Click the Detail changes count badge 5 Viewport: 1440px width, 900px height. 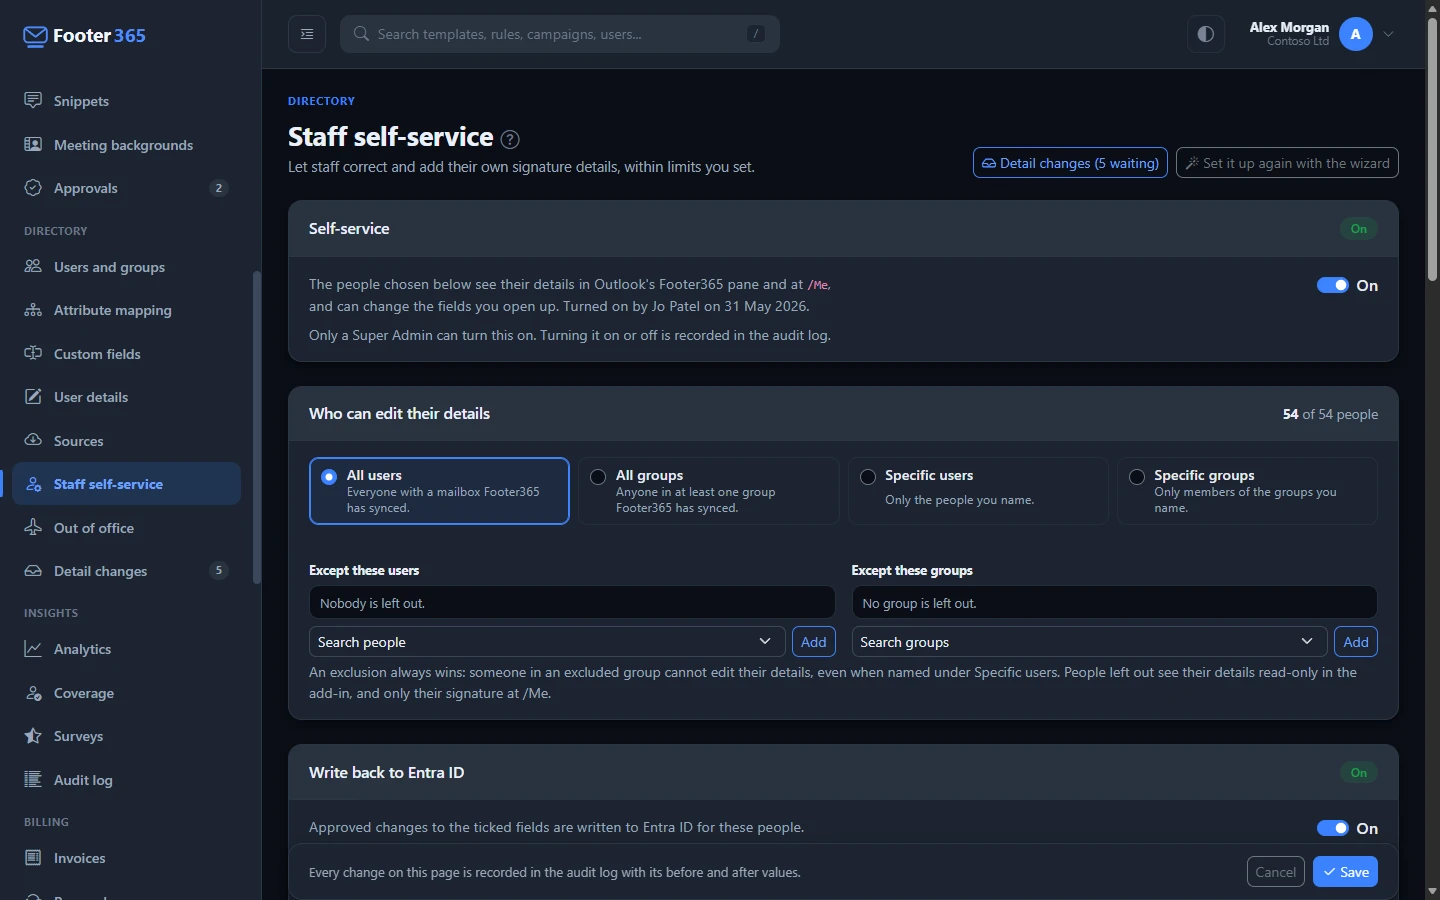tap(219, 571)
